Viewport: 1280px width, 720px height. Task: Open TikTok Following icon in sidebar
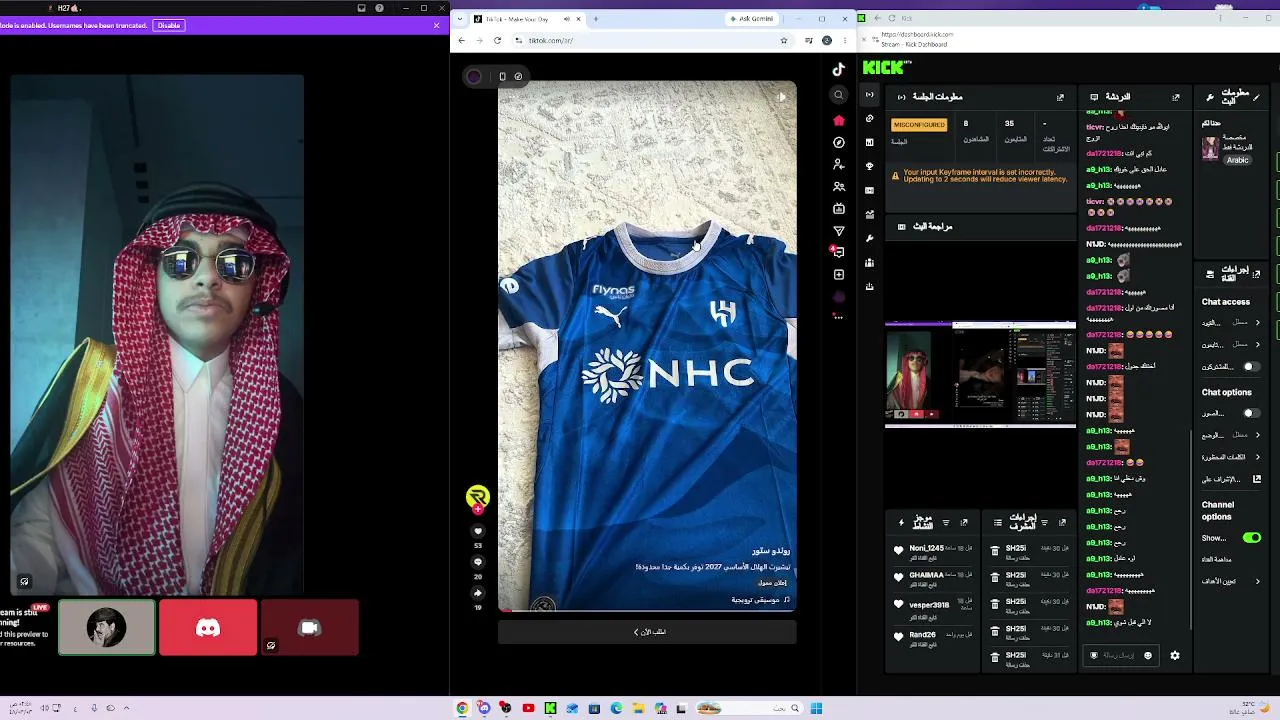[839, 164]
